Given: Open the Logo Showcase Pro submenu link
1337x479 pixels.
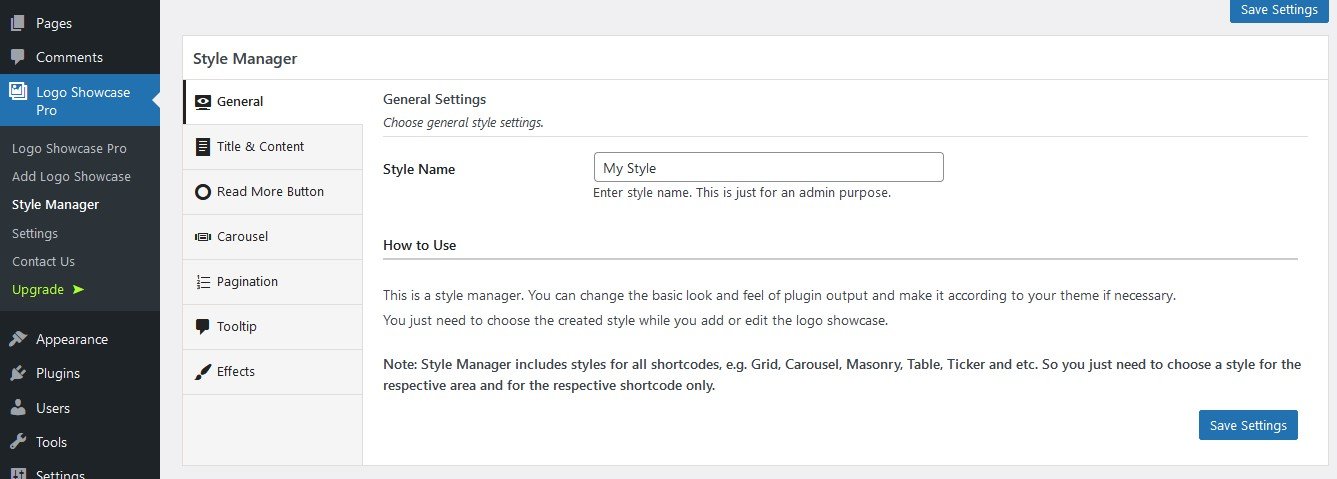Looking at the screenshot, I should (x=69, y=148).
